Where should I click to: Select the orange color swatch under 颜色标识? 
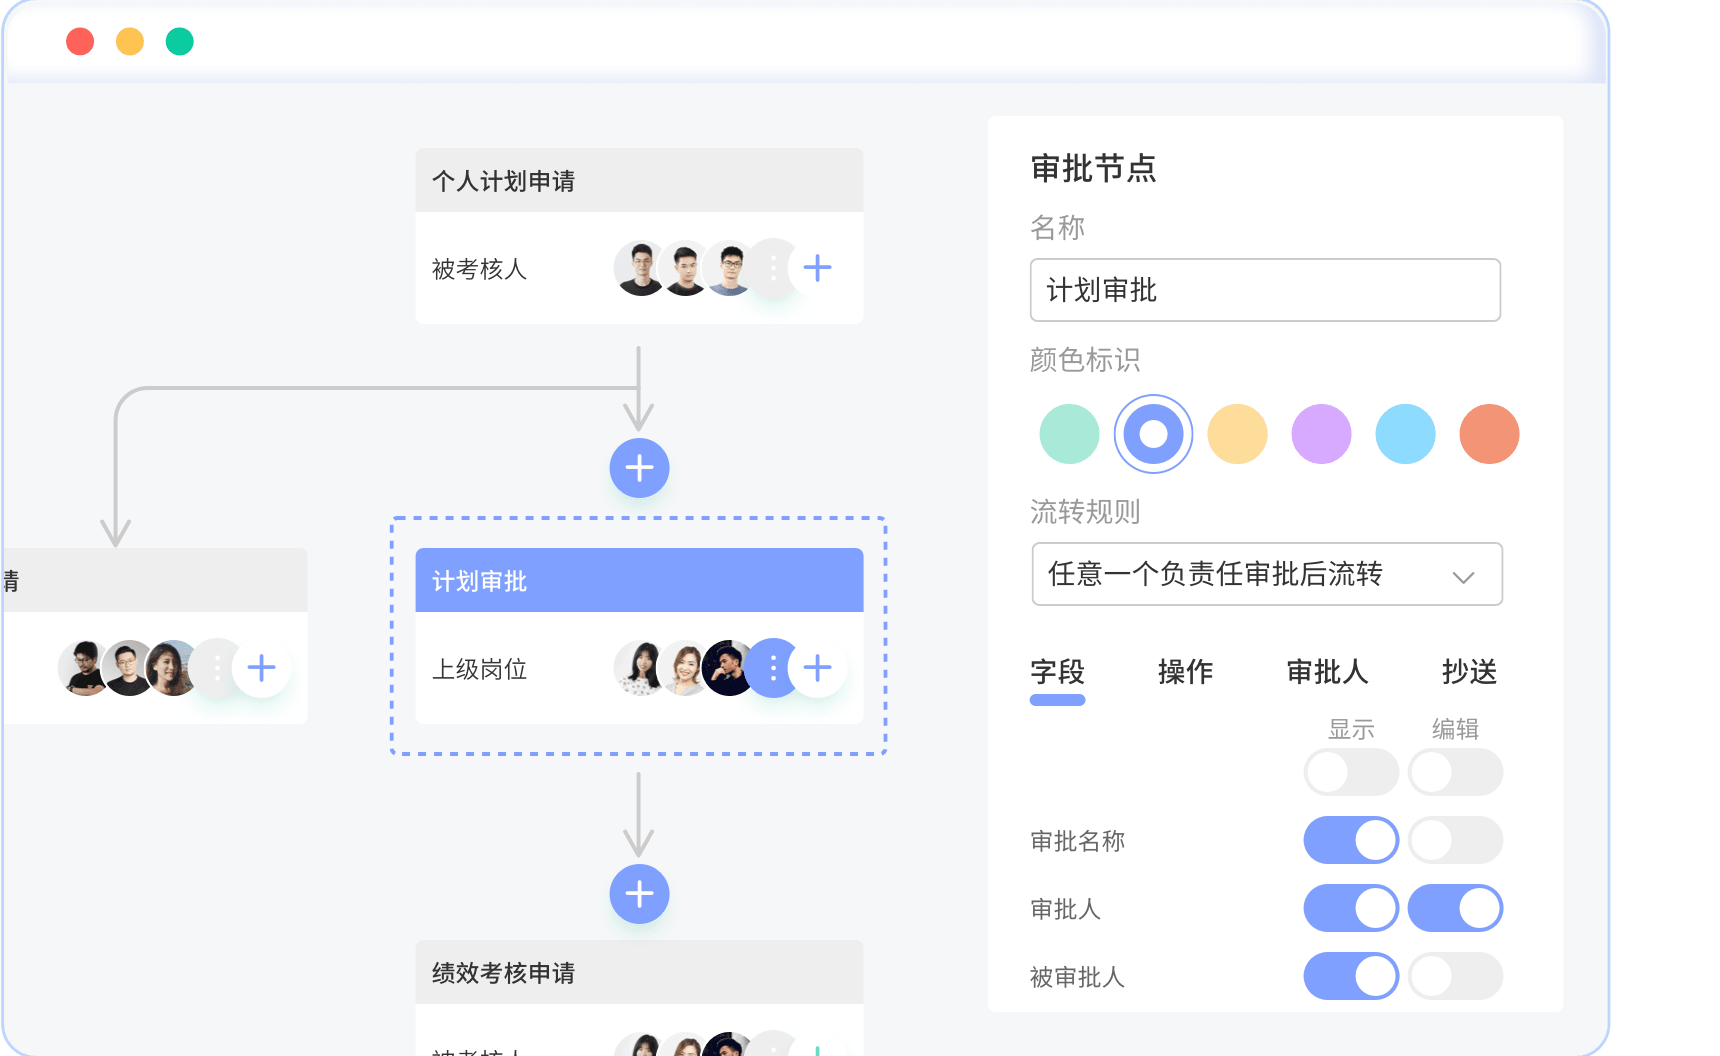tap(1490, 433)
